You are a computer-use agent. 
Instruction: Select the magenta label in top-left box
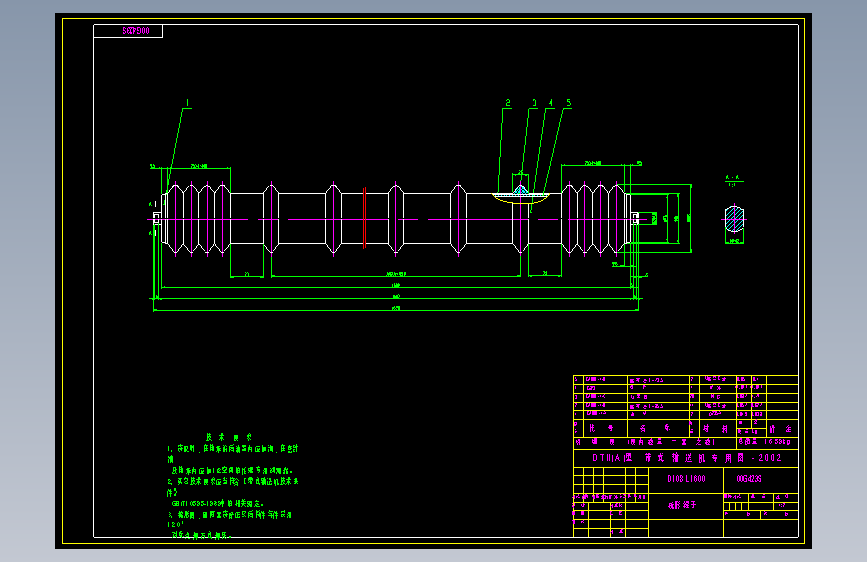coord(136,31)
